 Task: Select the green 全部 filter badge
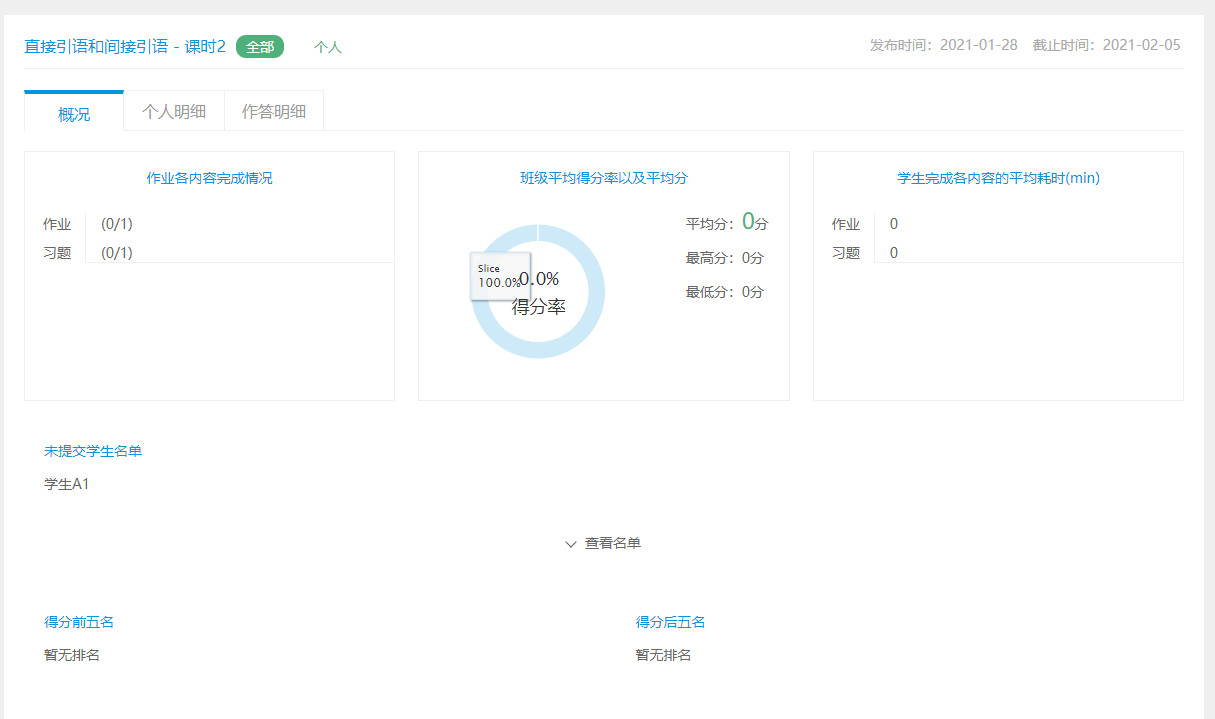(x=260, y=47)
